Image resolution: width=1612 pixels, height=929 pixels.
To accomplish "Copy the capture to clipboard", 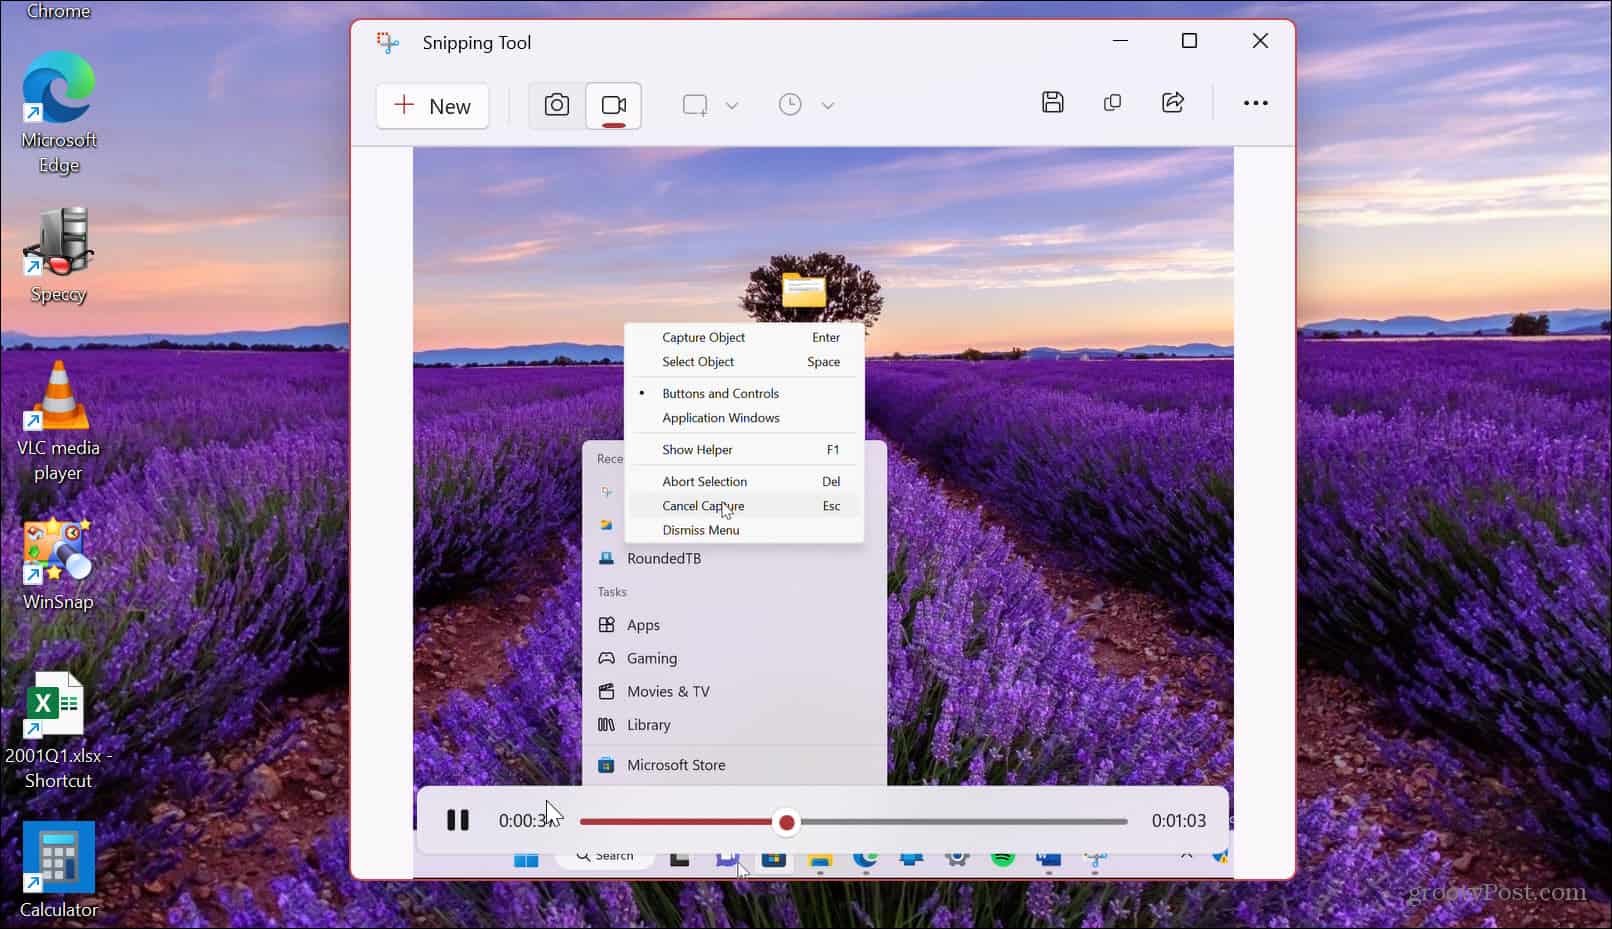I will [x=1112, y=102].
